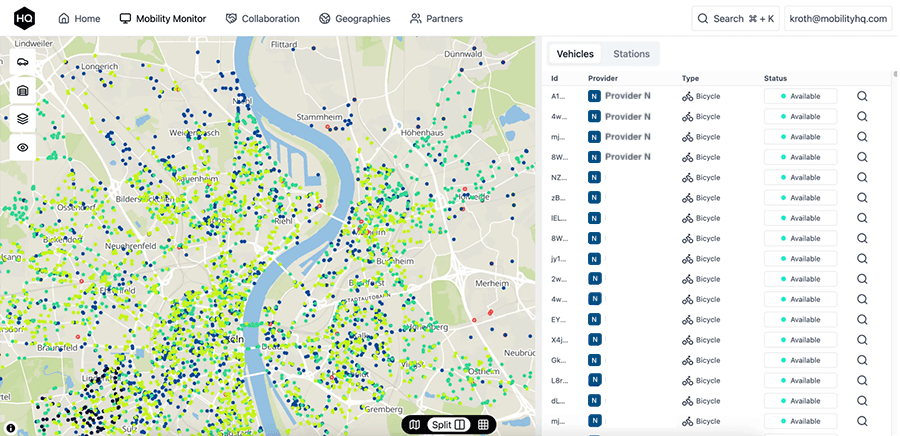This screenshot has width=900, height=436.
Task: Click the Partners navigation link
Action: (x=436, y=19)
